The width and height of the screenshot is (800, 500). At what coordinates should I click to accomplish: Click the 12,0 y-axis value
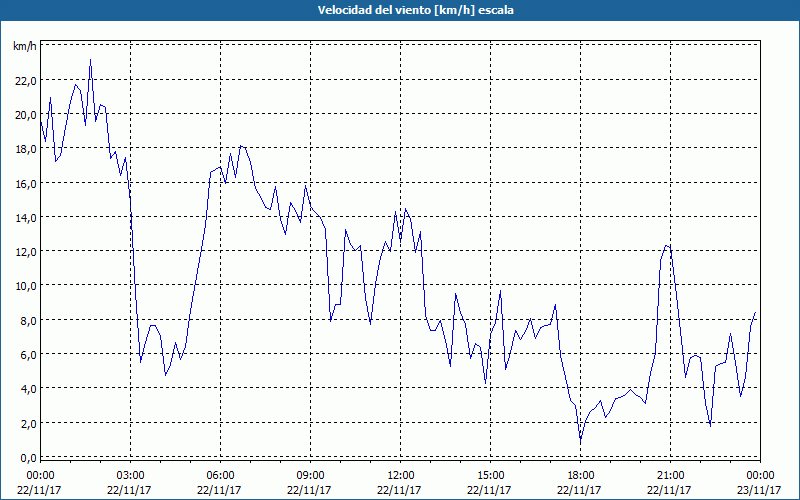[x=26, y=252]
